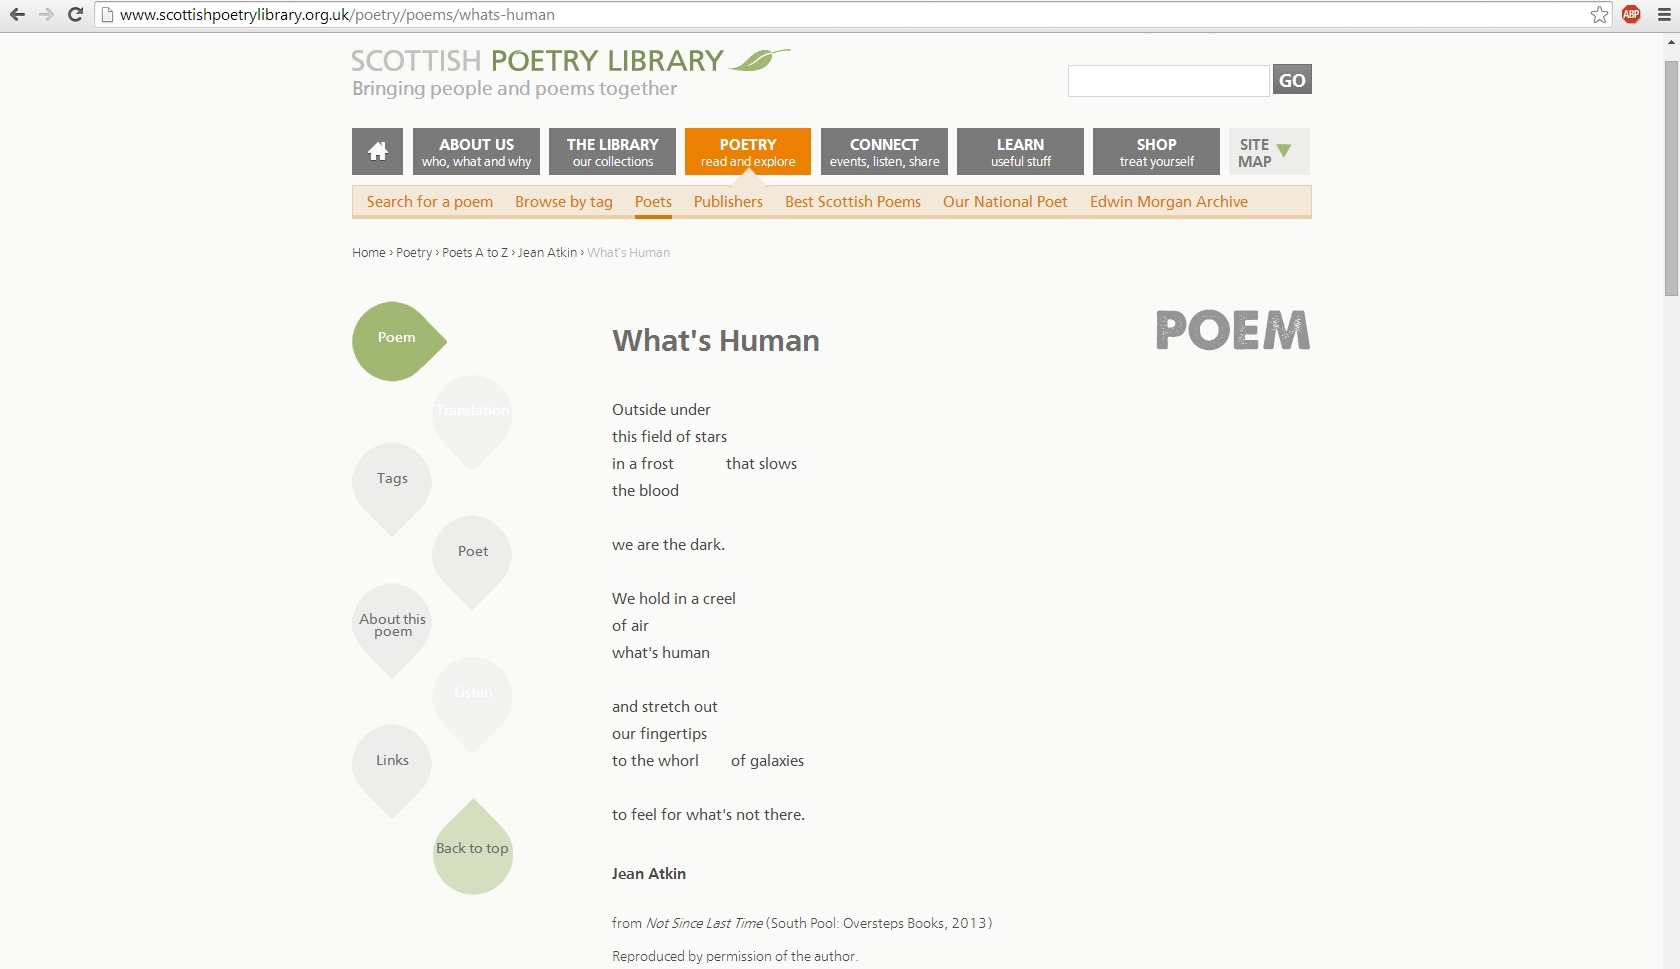Open the Poetry read and explore tab
The width and height of the screenshot is (1680, 969).
[x=747, y=152]
